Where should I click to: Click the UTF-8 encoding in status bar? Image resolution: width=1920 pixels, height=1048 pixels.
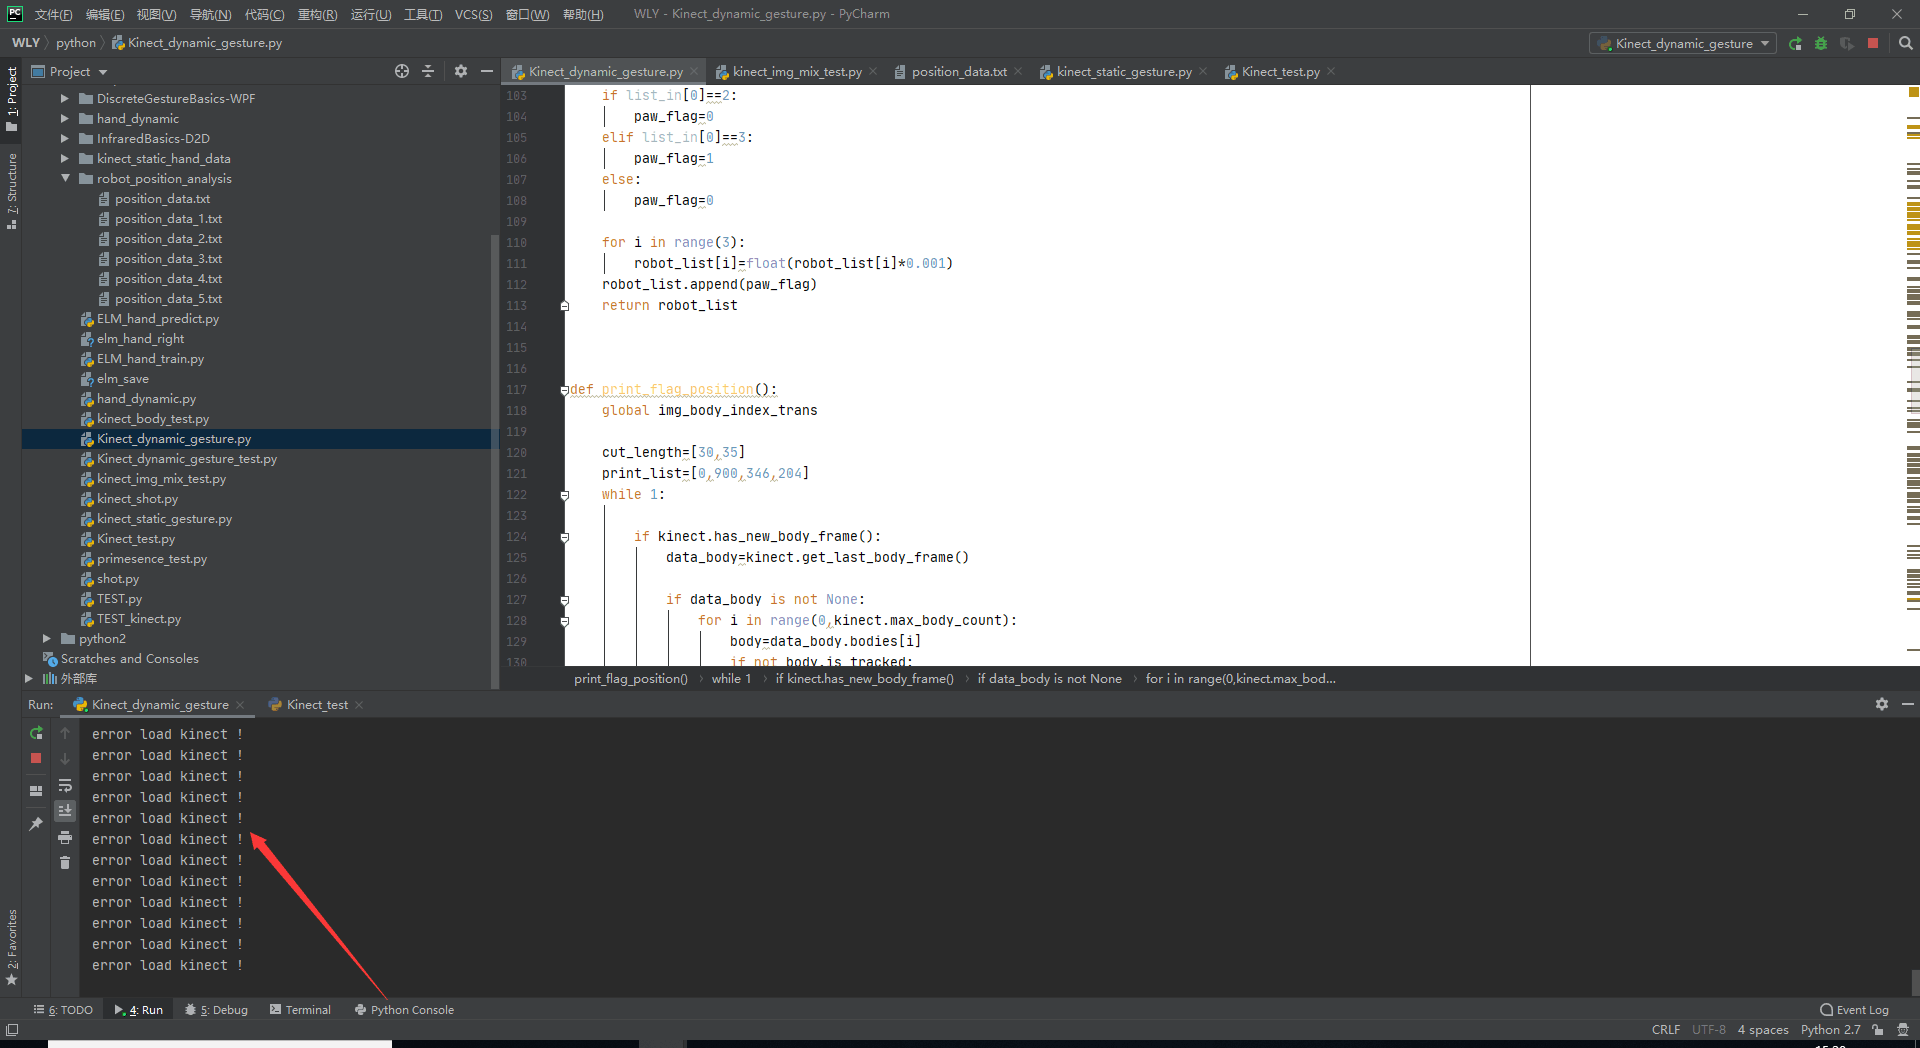tap(1708, 1030)
